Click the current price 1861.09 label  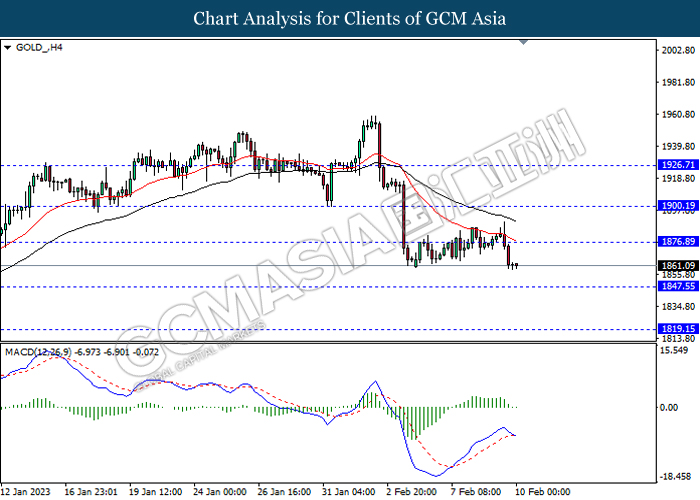tap(679, 266)
